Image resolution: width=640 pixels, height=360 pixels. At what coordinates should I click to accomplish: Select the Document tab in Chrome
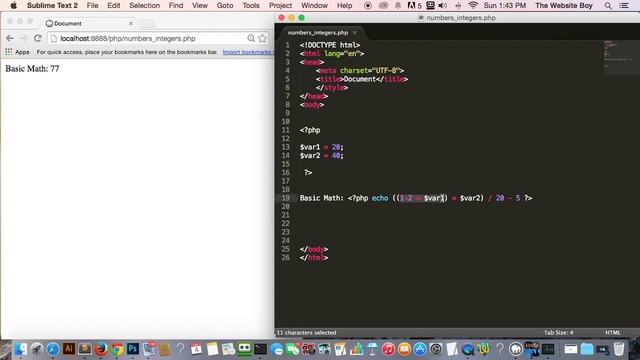click(88, 24)
